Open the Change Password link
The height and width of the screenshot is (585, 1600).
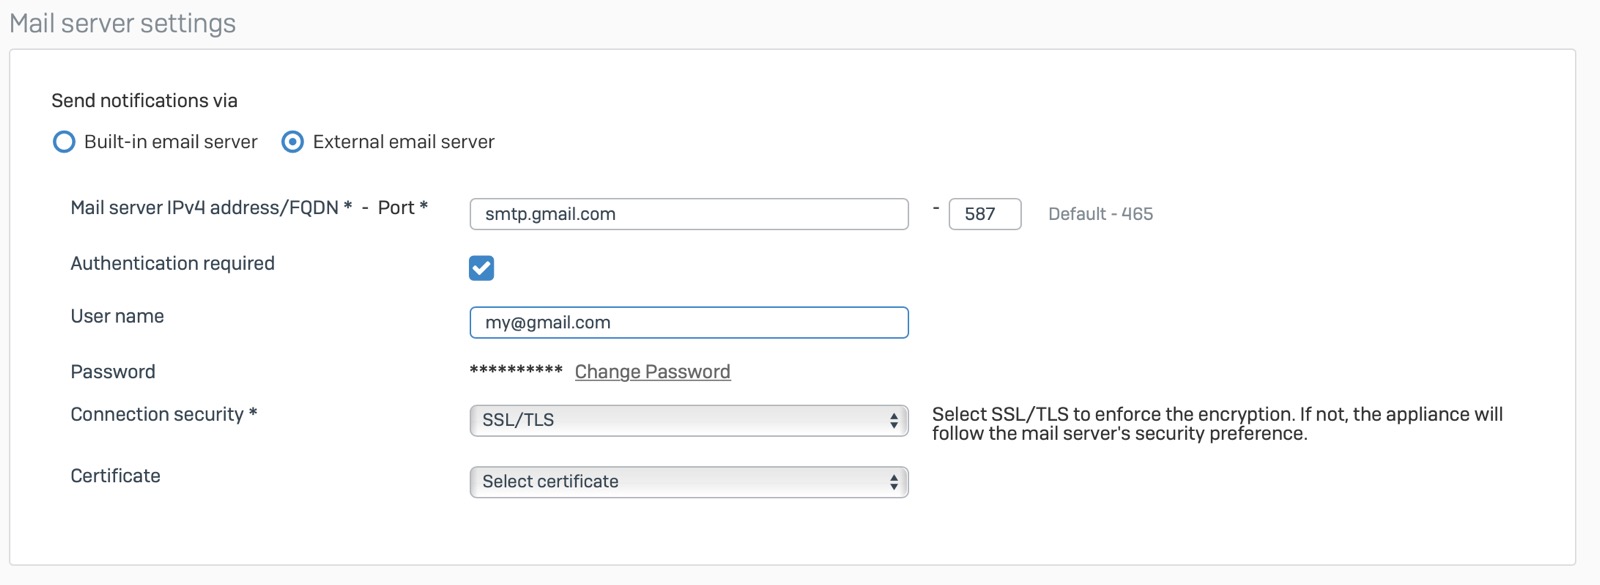[652, 372]
